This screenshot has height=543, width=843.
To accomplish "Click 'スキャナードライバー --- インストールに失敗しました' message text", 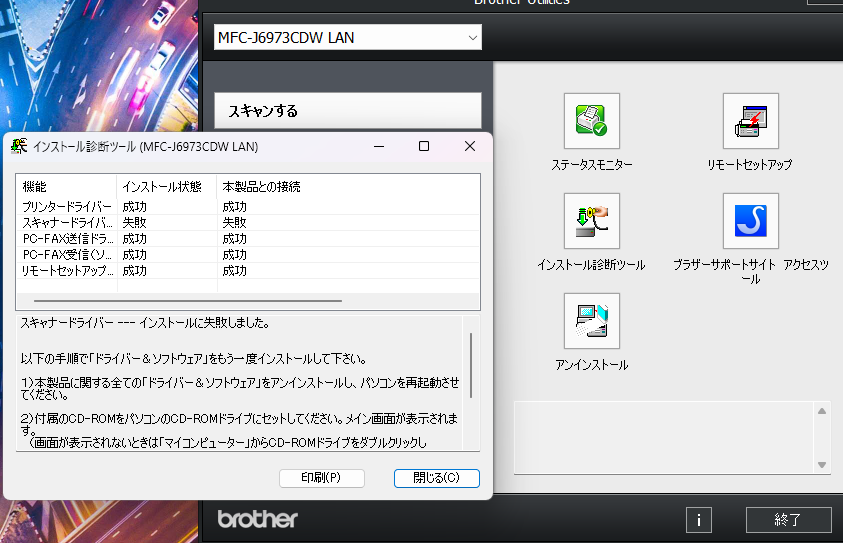I will click(145, 323).
